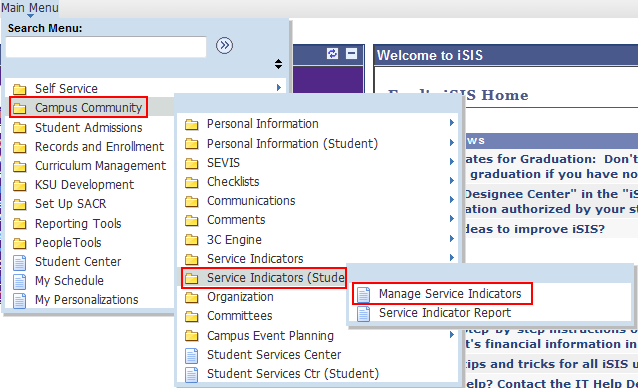The width and height of the screenshot is (638, 388).
Task: Click the Set Up SACR folder icon
Action: point(20,204)
